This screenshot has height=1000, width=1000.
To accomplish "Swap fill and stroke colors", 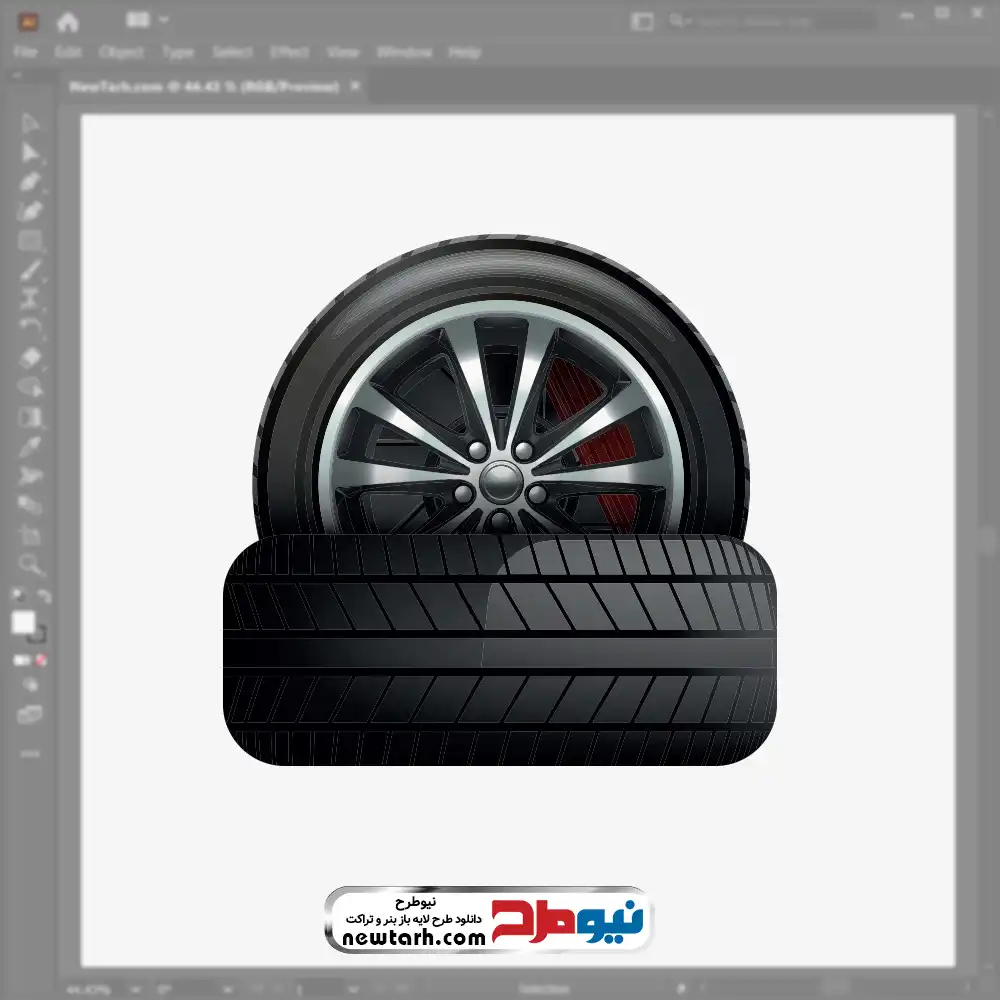I will (x=42, y=597).
